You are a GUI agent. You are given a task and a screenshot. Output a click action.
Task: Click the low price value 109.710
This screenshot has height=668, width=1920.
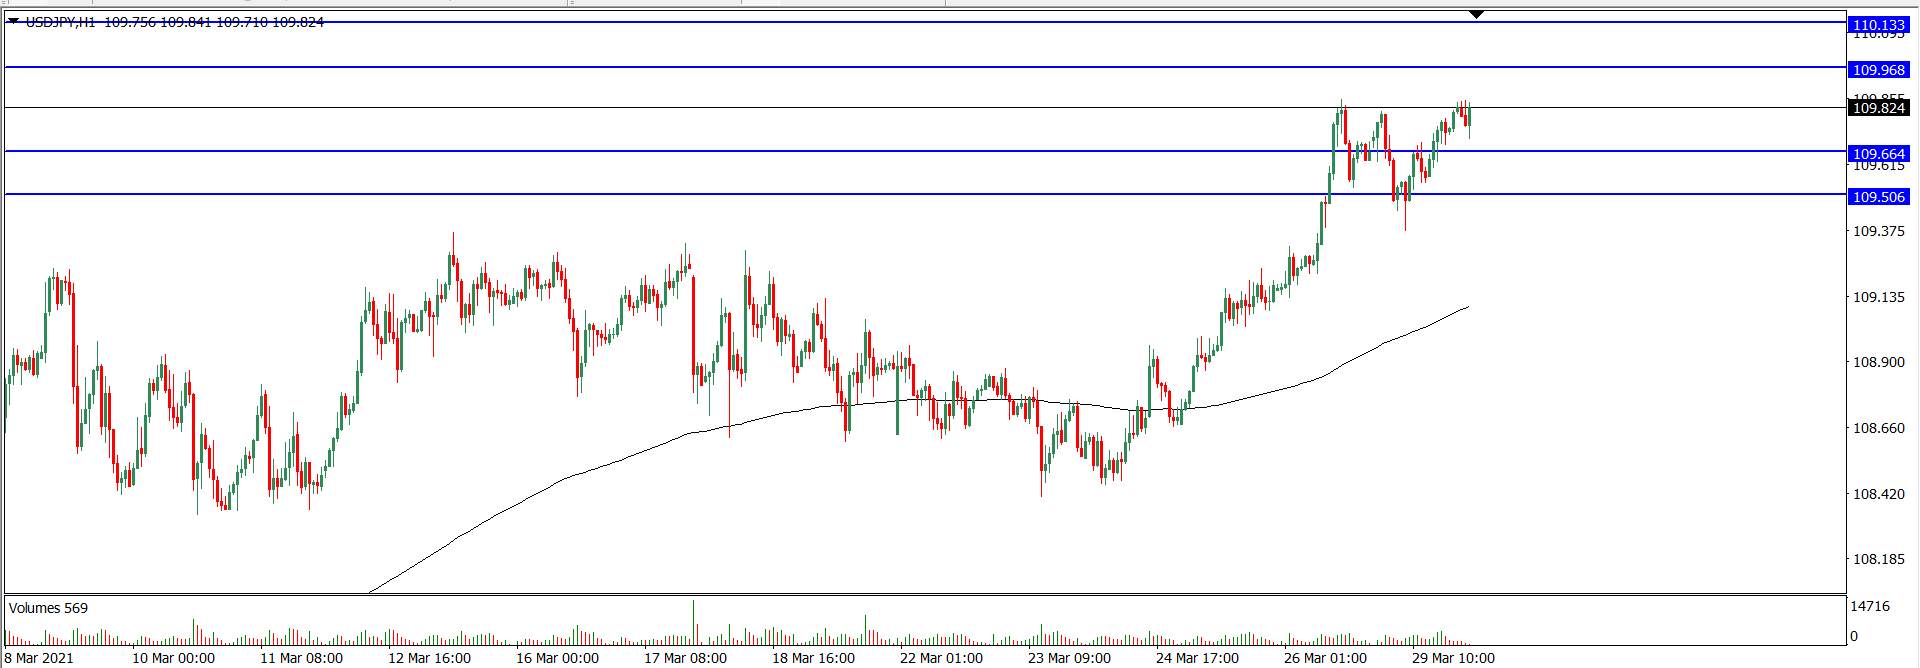pyautogui.click(x=241, y=22)
